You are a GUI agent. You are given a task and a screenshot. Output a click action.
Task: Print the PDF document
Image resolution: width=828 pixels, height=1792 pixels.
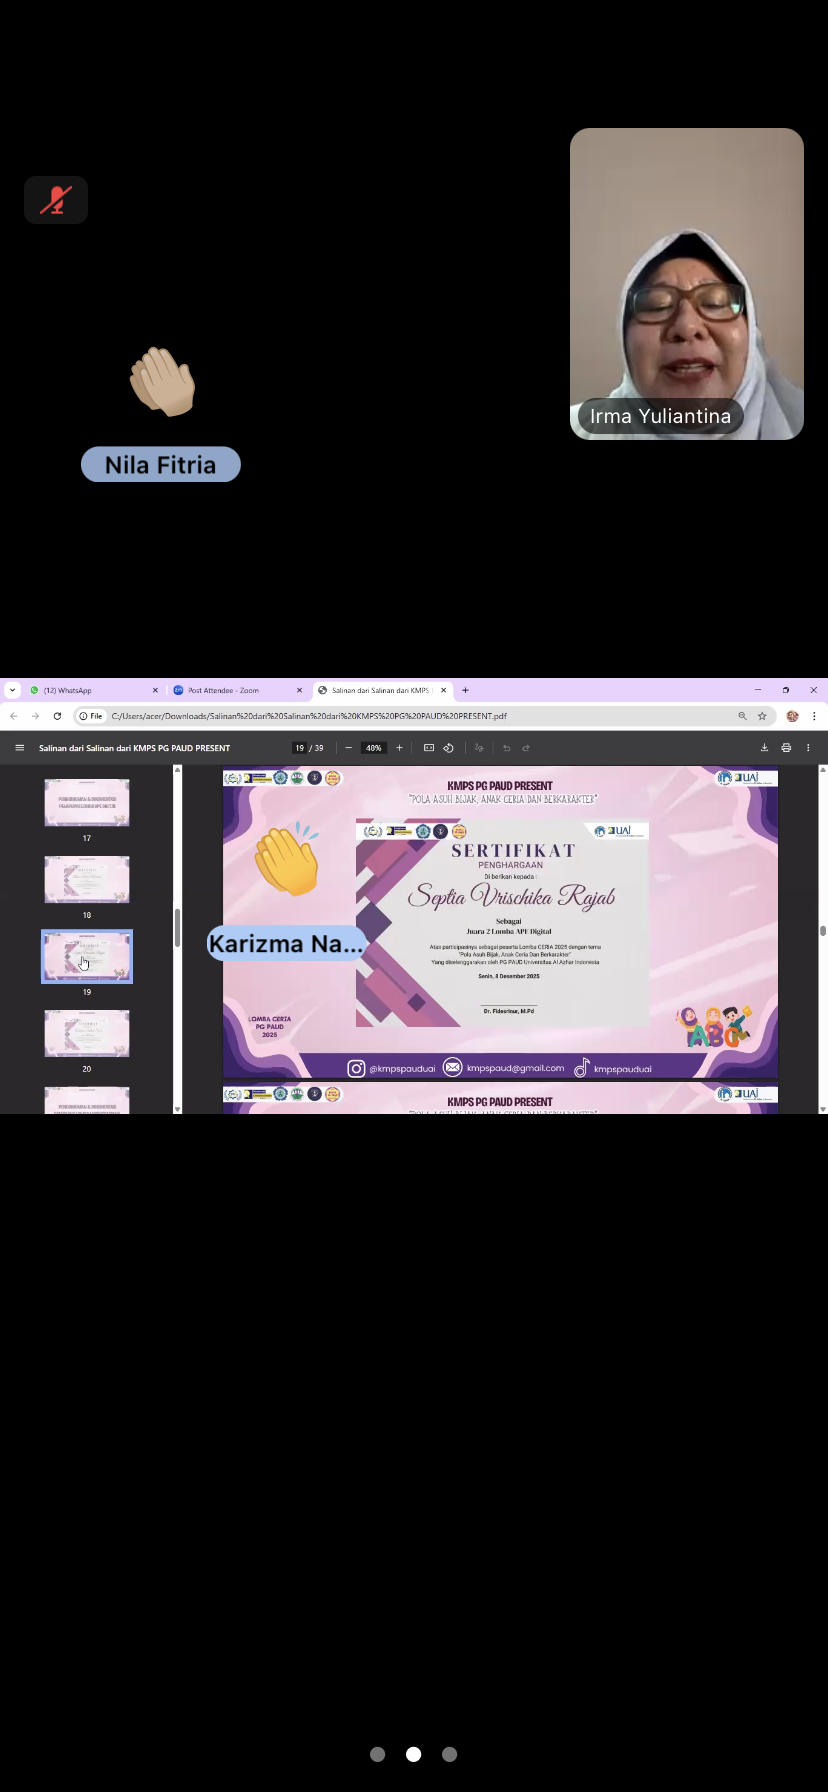pos(786,748)
